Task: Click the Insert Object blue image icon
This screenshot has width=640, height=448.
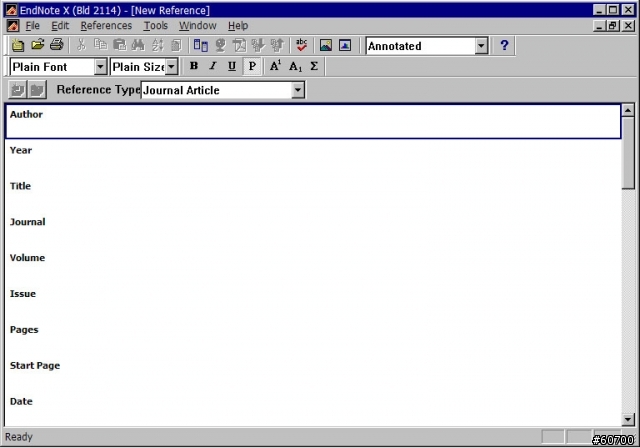Action: tap(345, 45)
